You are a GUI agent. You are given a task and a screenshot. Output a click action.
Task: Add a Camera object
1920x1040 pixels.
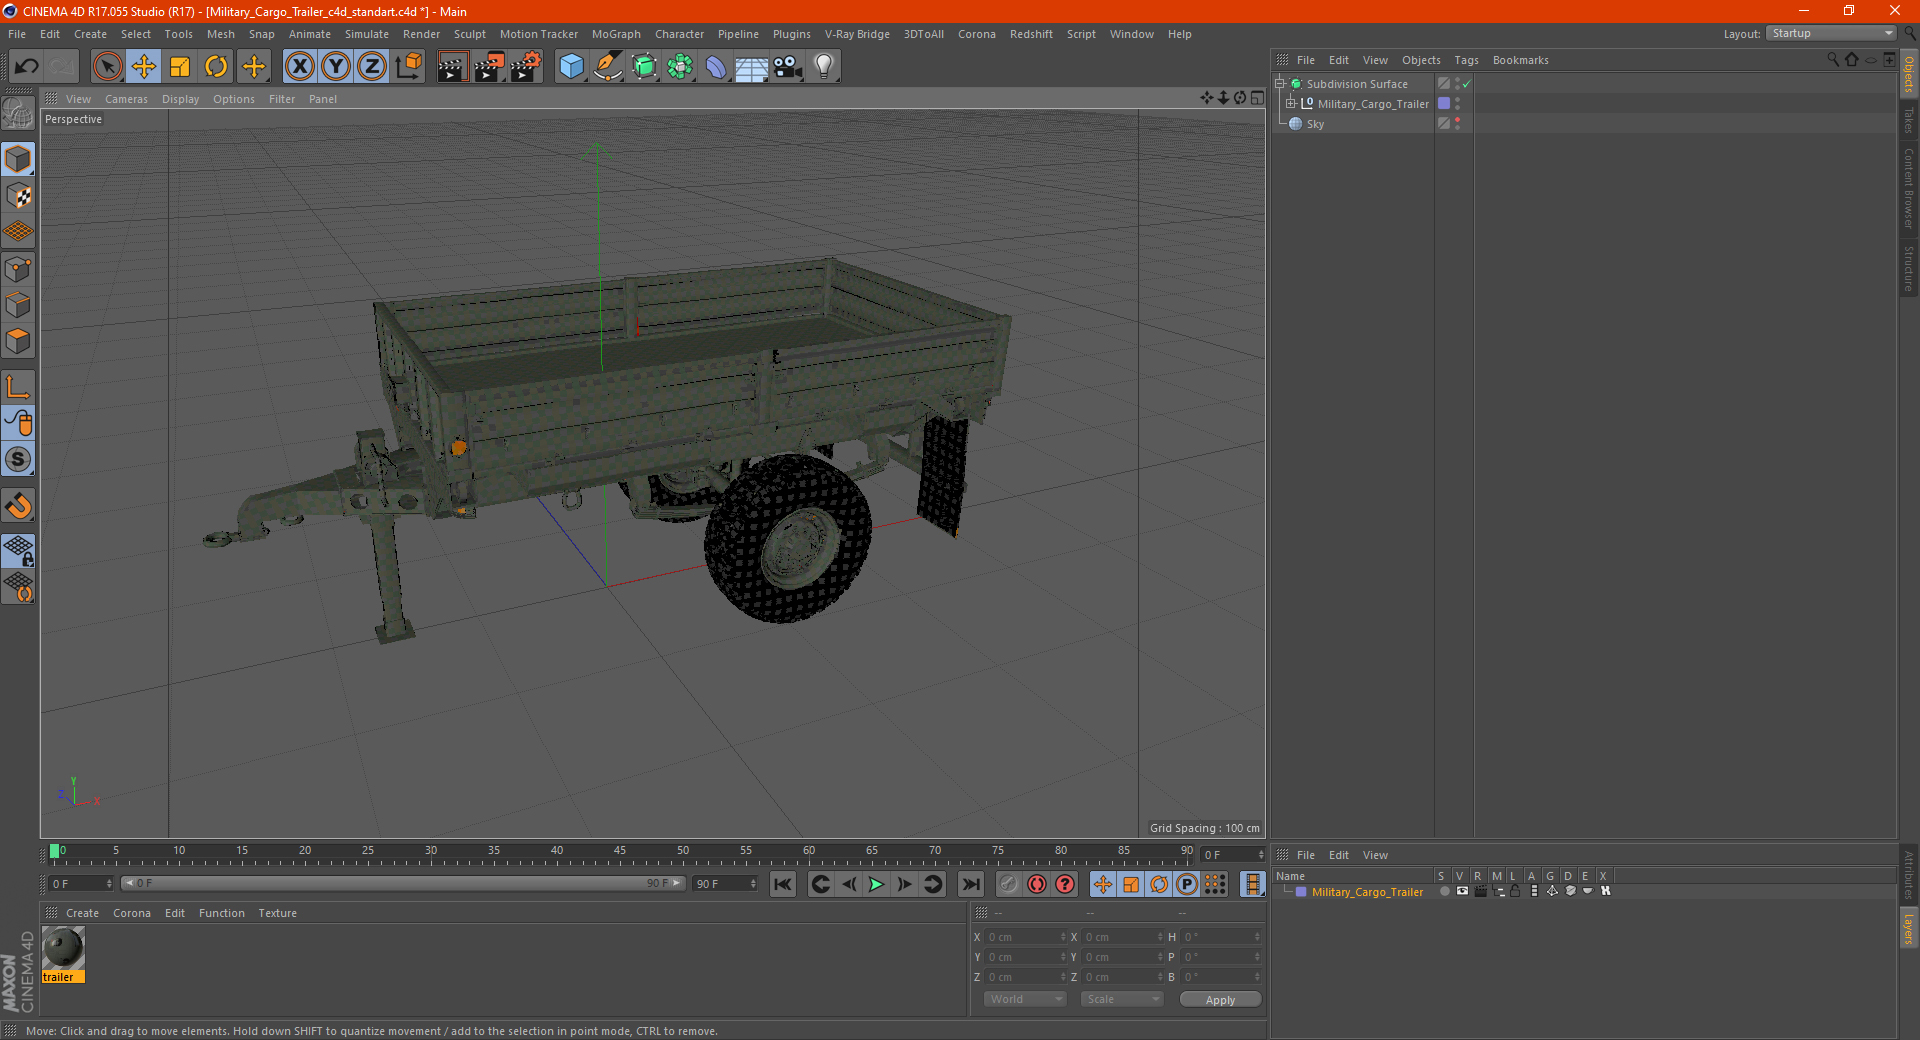(x=788, y=67)
